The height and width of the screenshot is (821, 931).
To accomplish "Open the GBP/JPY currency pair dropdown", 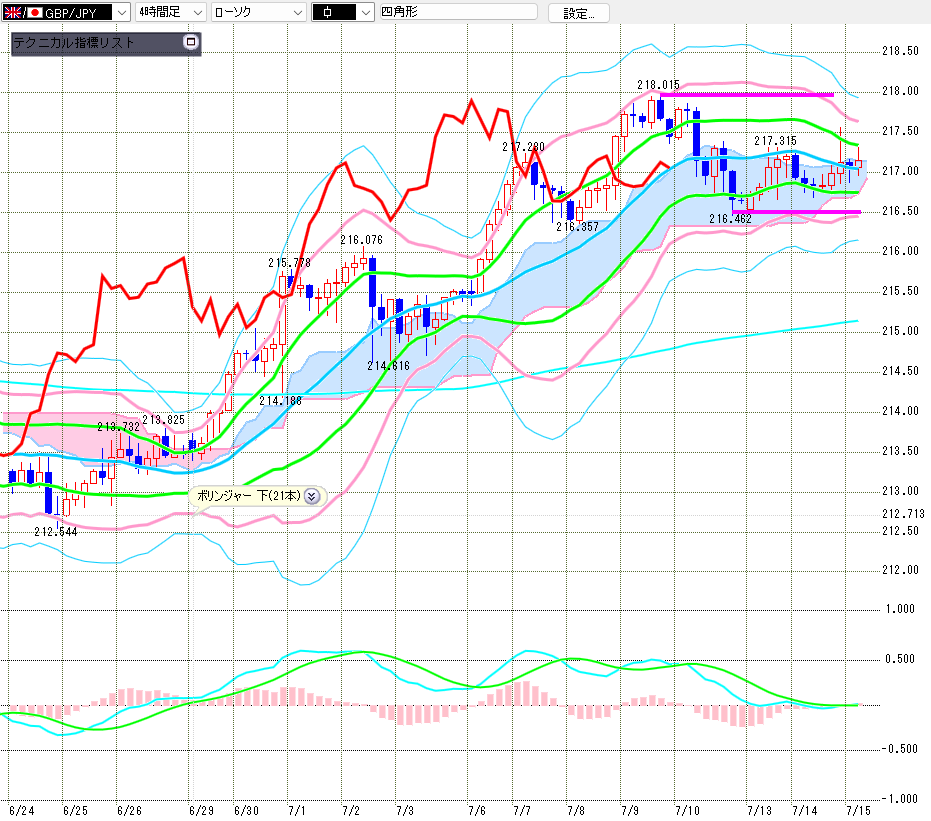I will [122, 12].
